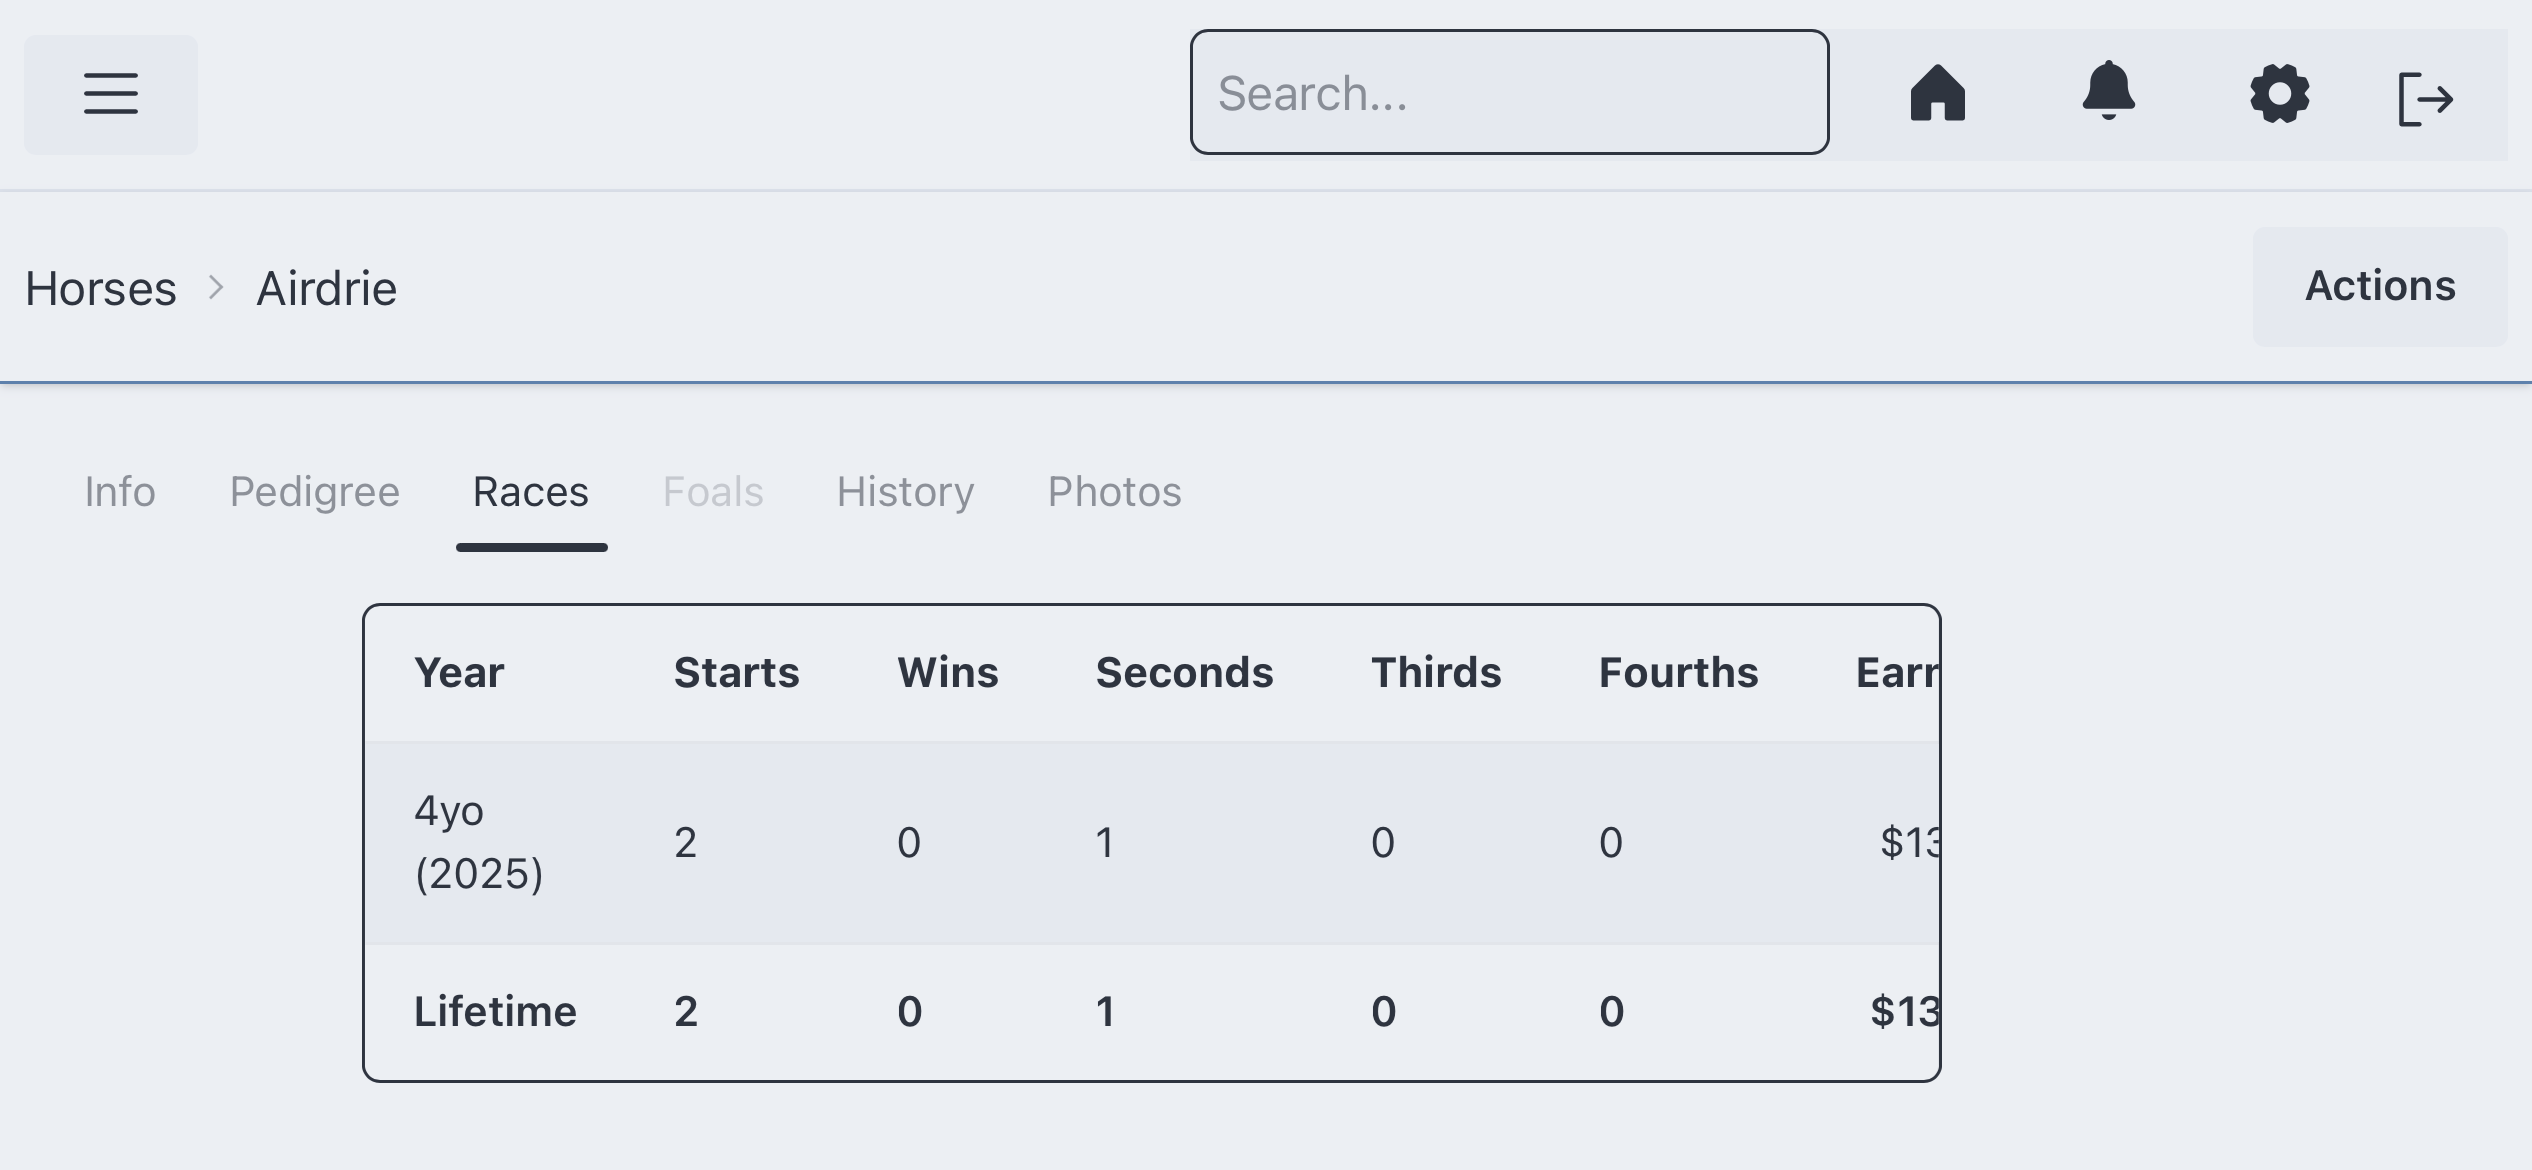This screenshot has height=1170, width=2532.
Task: Click the Starts column header
Action: coord(736,672)
